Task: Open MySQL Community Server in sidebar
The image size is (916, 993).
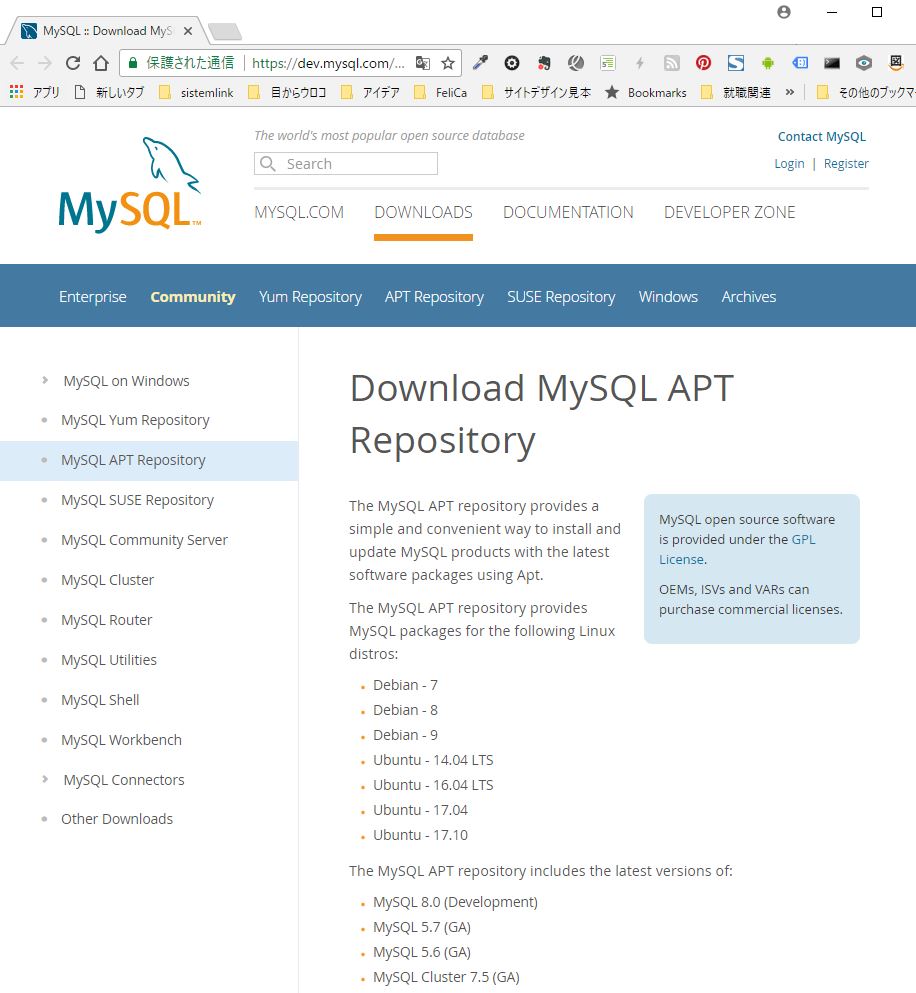Action: point(144,540)
